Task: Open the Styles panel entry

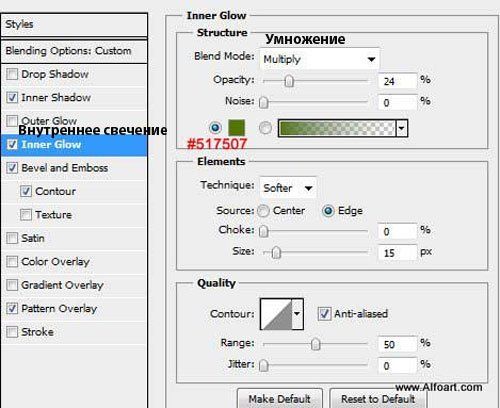Action: pos(74,25)
